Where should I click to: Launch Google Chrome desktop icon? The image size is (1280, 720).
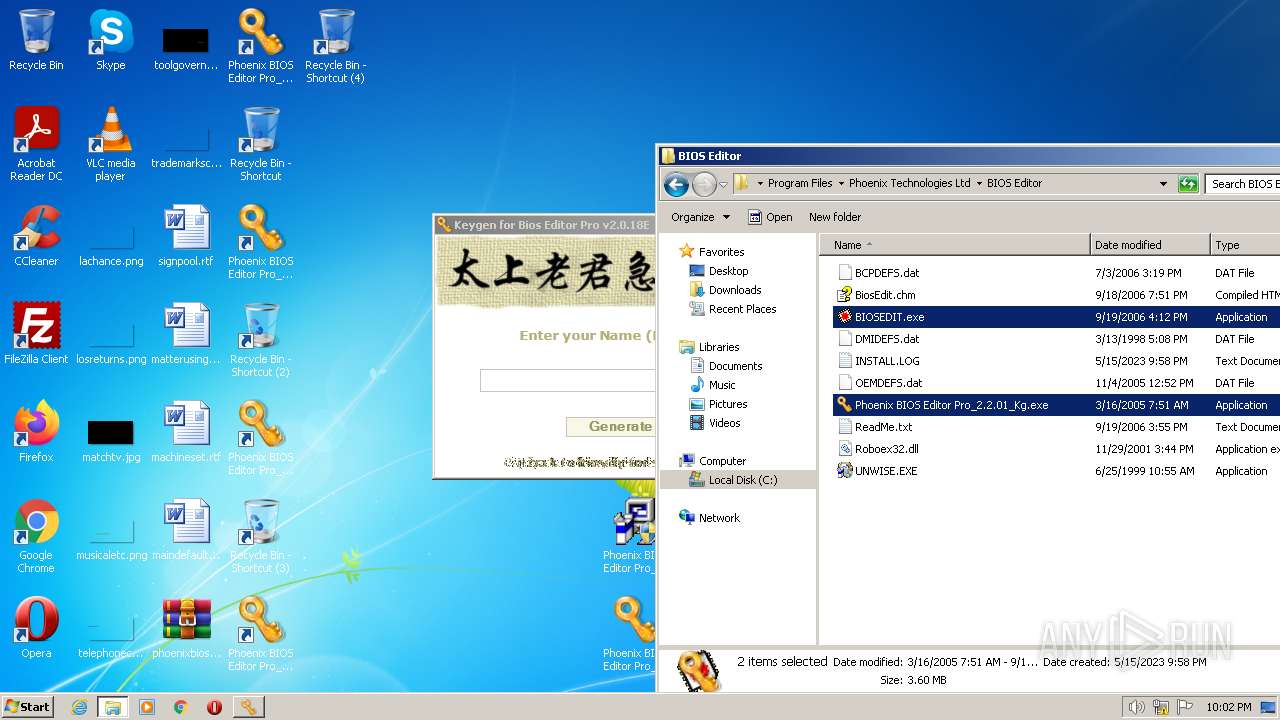pos(36,536)
